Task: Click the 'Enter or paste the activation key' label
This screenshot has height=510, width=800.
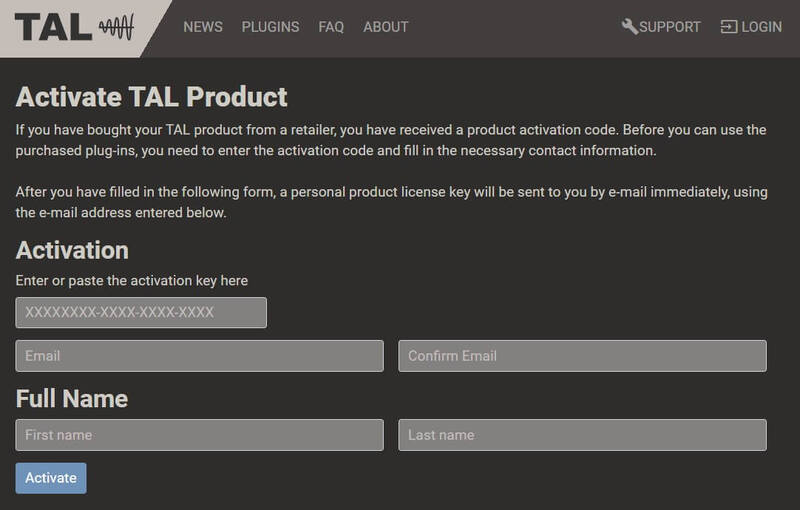Action: 132,281
